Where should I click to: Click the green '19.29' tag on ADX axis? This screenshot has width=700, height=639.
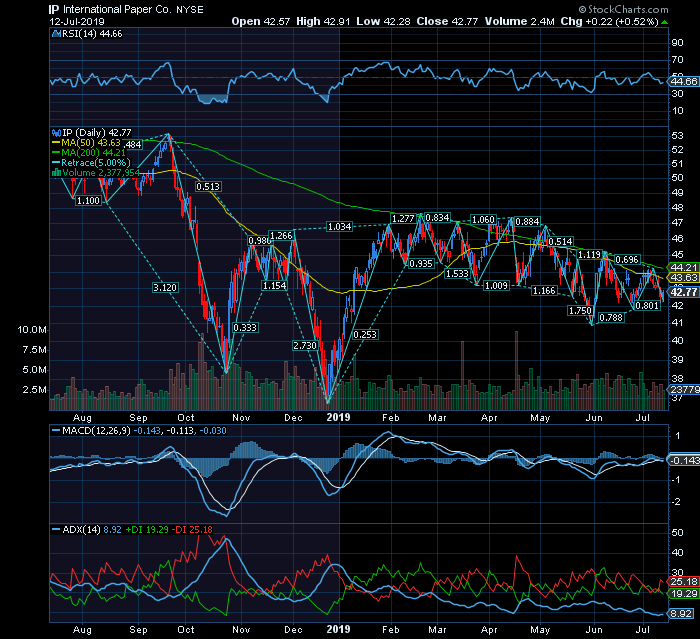(x=683, y=594)
